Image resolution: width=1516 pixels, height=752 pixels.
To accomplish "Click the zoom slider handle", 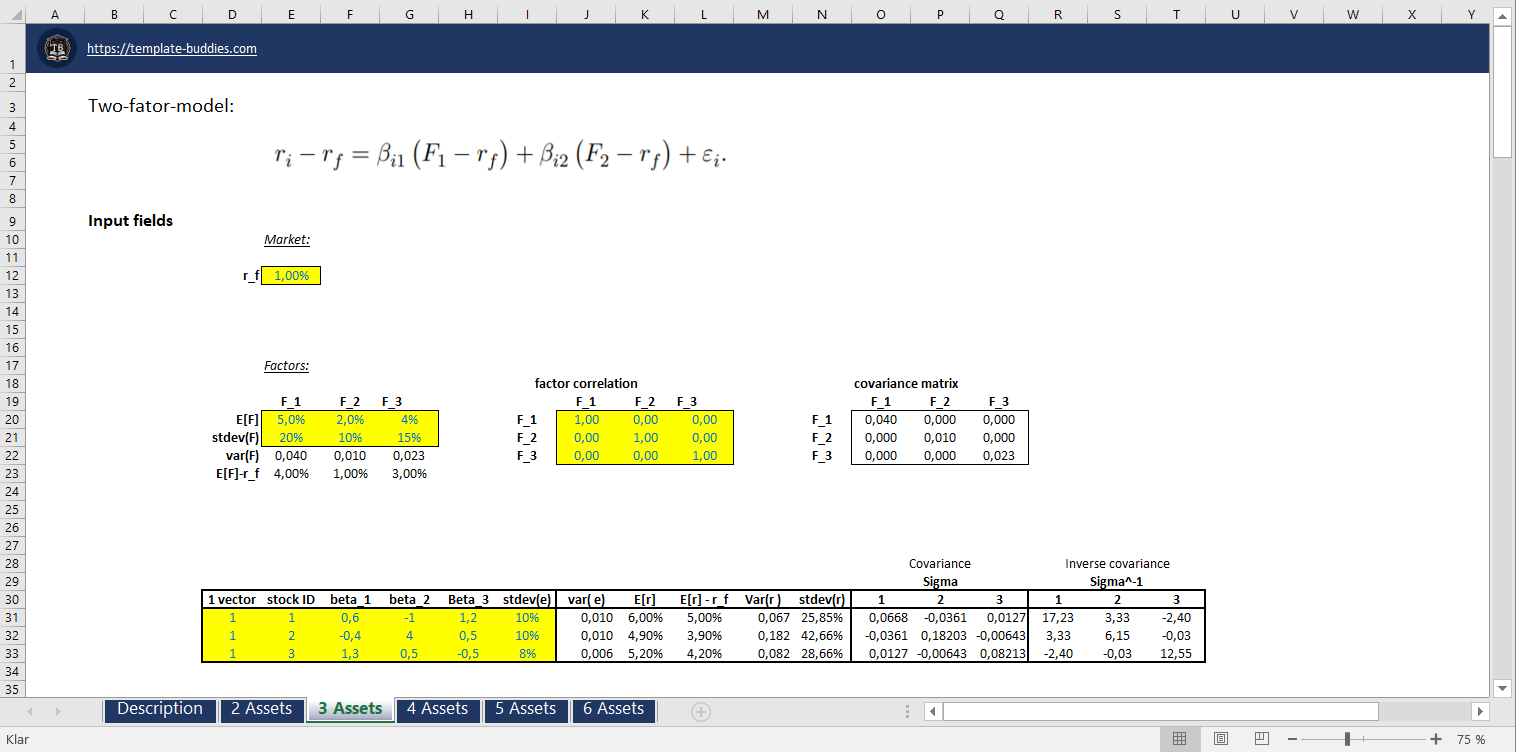I will coord(1348,739).
